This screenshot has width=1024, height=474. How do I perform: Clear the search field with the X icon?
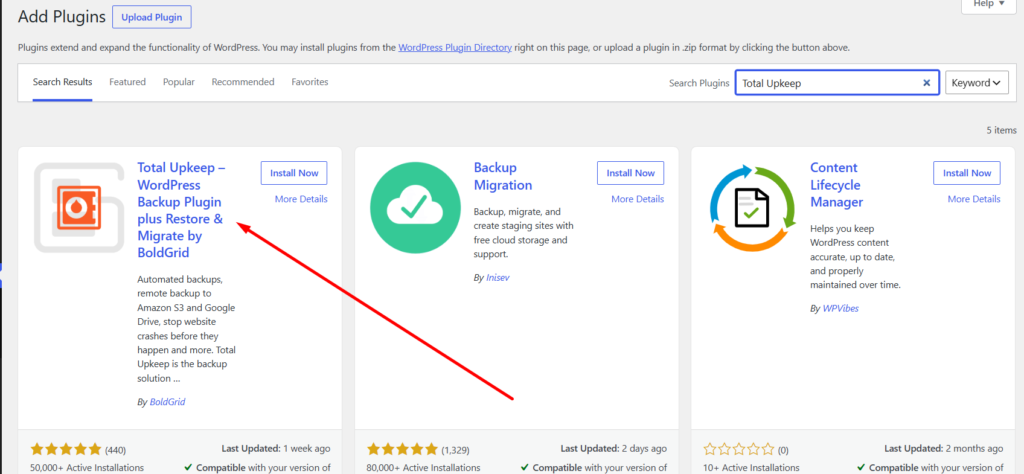[926, 83]
